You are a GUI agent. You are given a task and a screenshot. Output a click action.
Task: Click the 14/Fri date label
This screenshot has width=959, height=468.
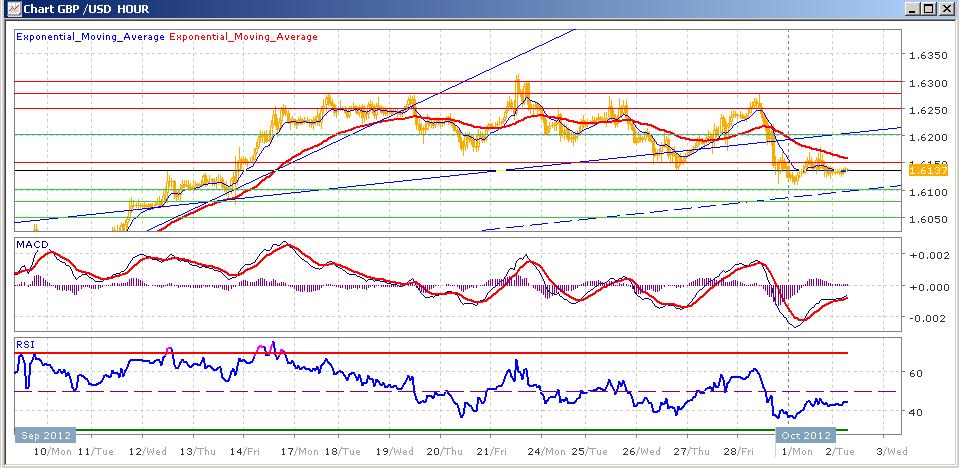(x=246, y=451)
